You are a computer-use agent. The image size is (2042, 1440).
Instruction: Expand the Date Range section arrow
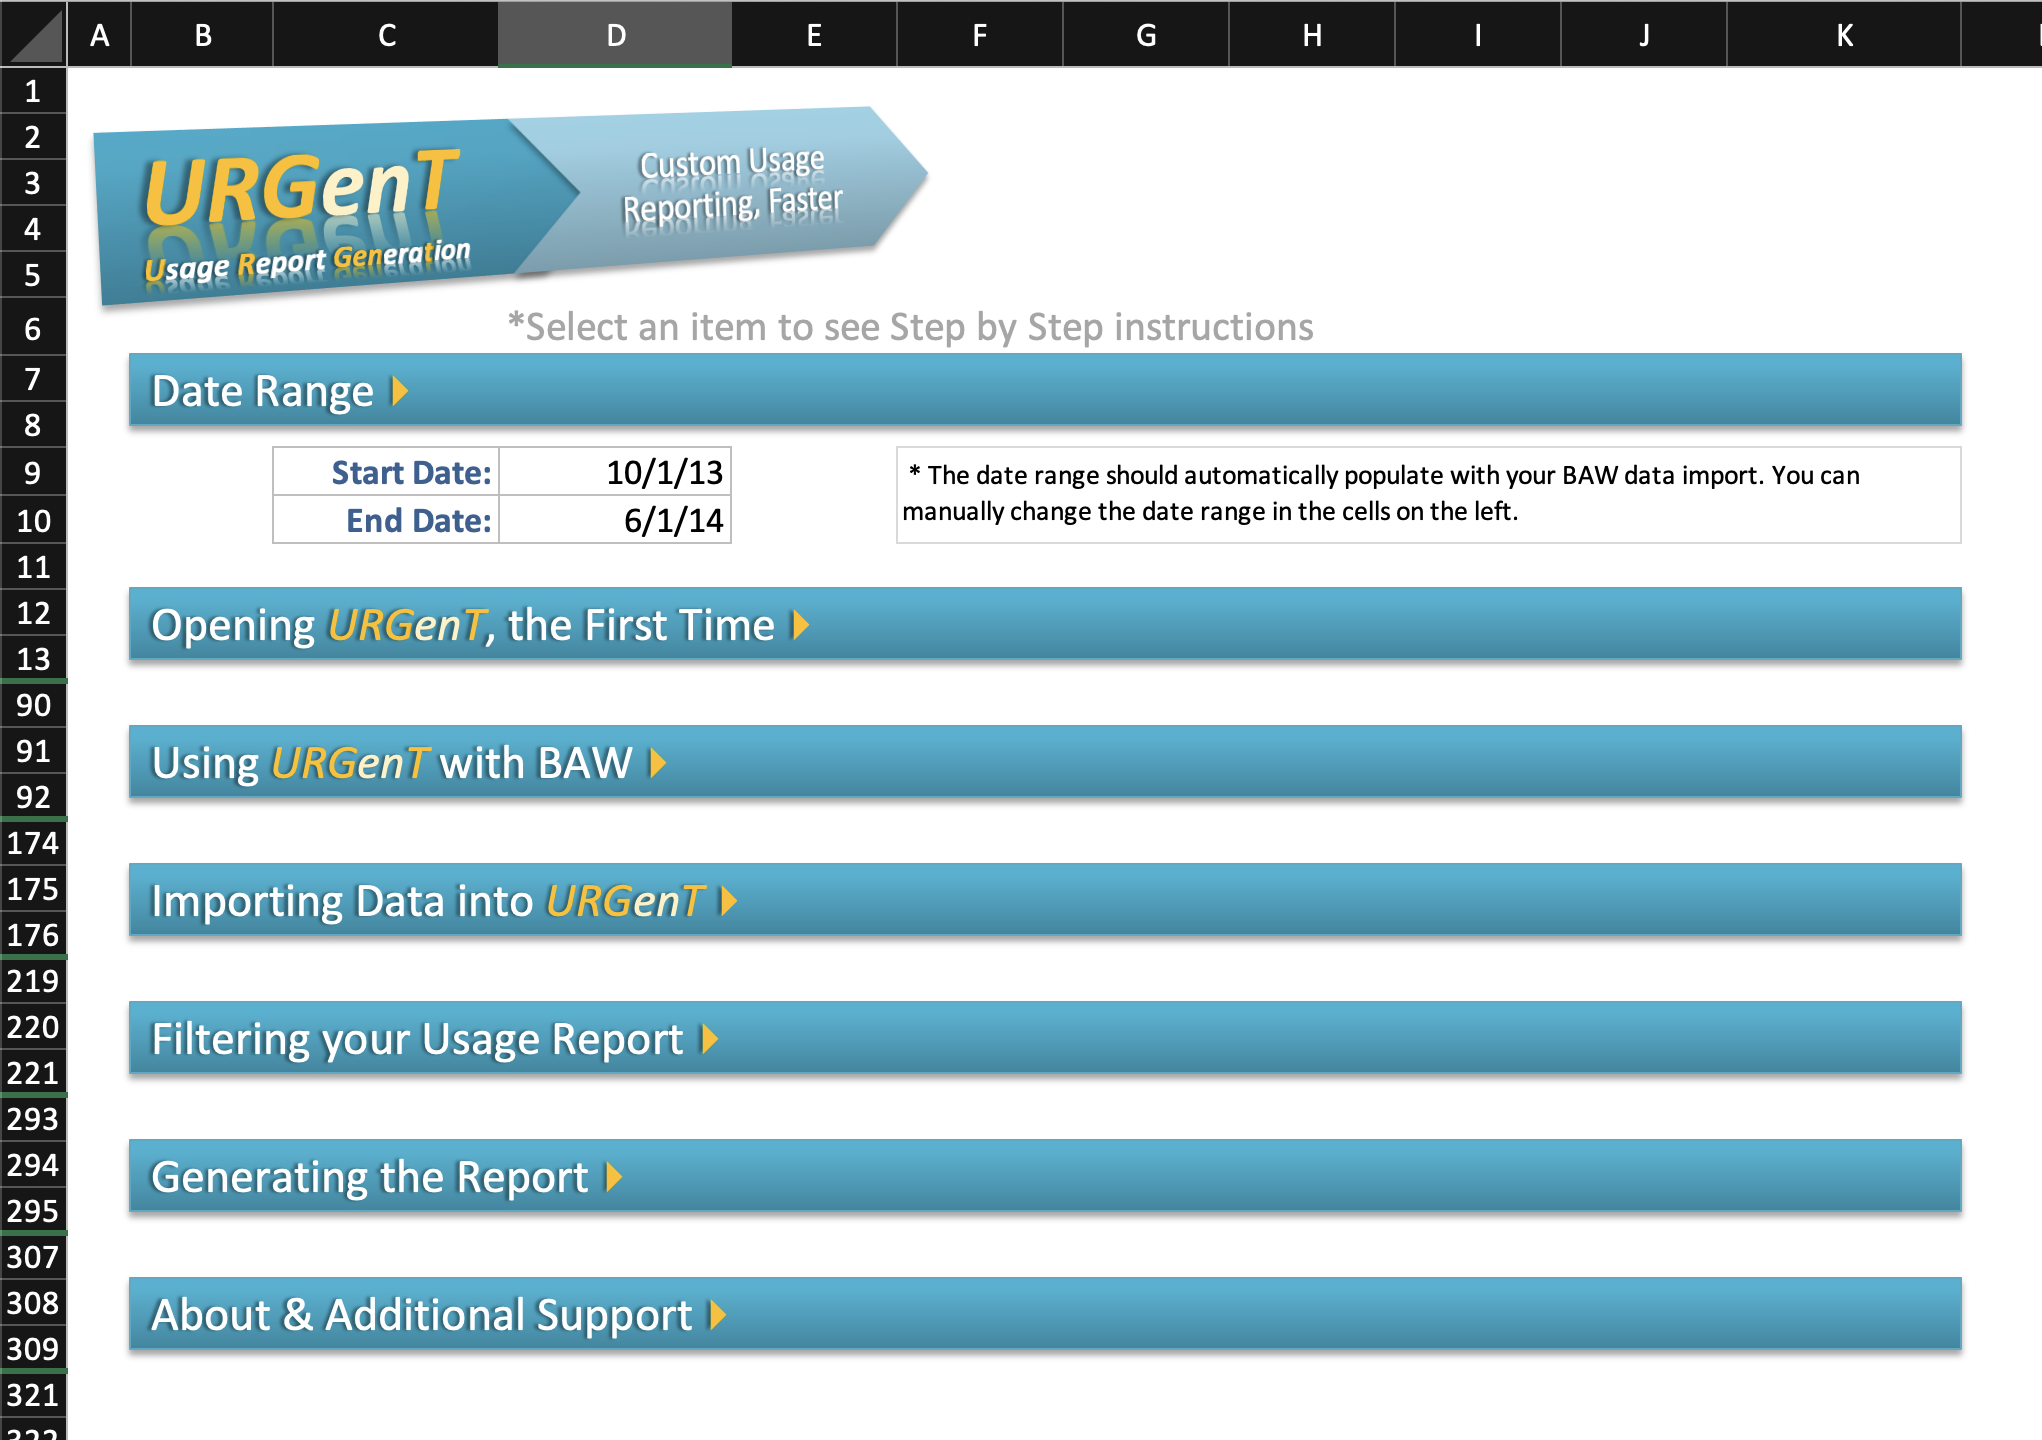[x=399, y=391]
